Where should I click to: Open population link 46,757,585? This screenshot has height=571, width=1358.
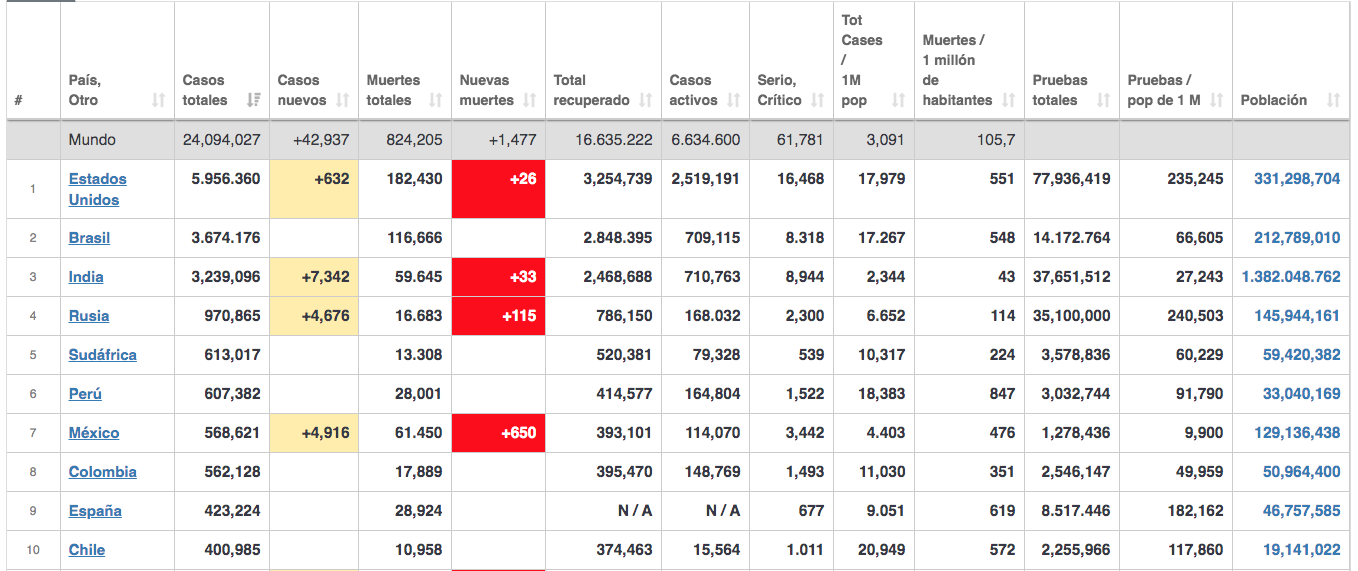coord(1301,511)
